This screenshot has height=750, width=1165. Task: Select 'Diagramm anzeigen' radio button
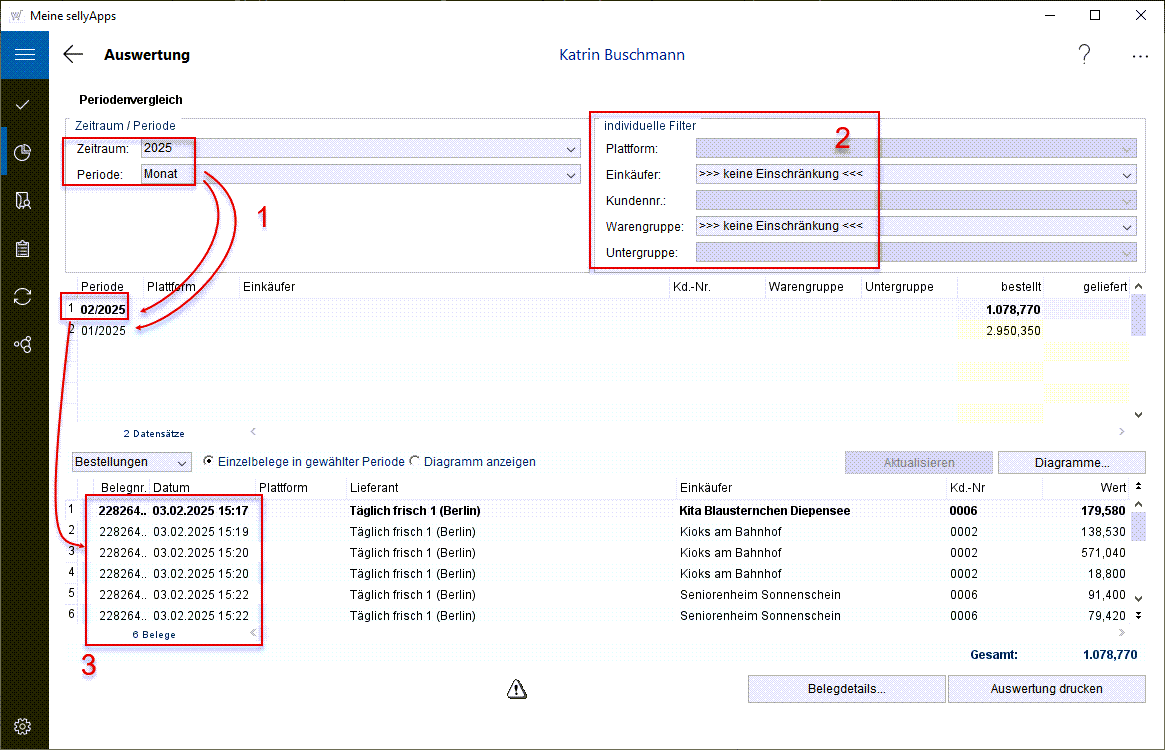click(x=415, y=462)
